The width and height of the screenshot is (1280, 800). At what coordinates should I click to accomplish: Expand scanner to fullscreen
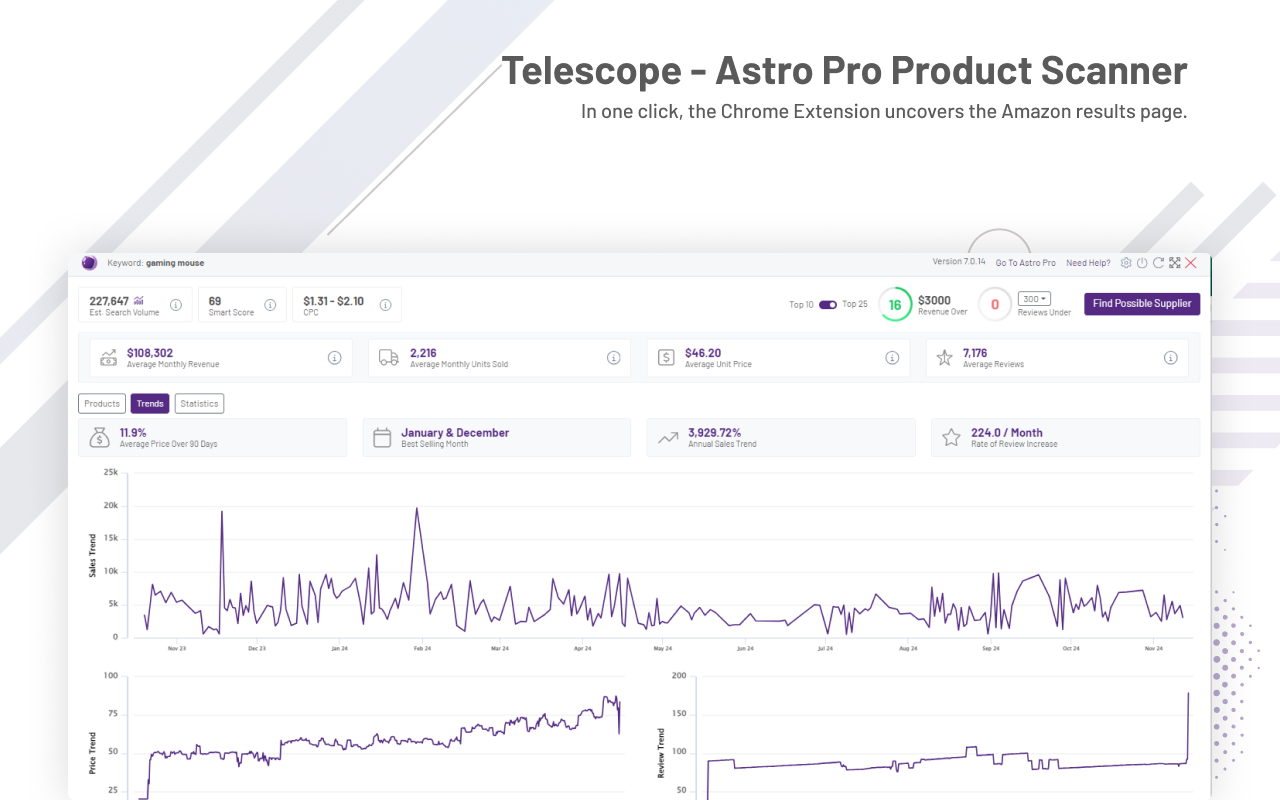coord(1174,263)
